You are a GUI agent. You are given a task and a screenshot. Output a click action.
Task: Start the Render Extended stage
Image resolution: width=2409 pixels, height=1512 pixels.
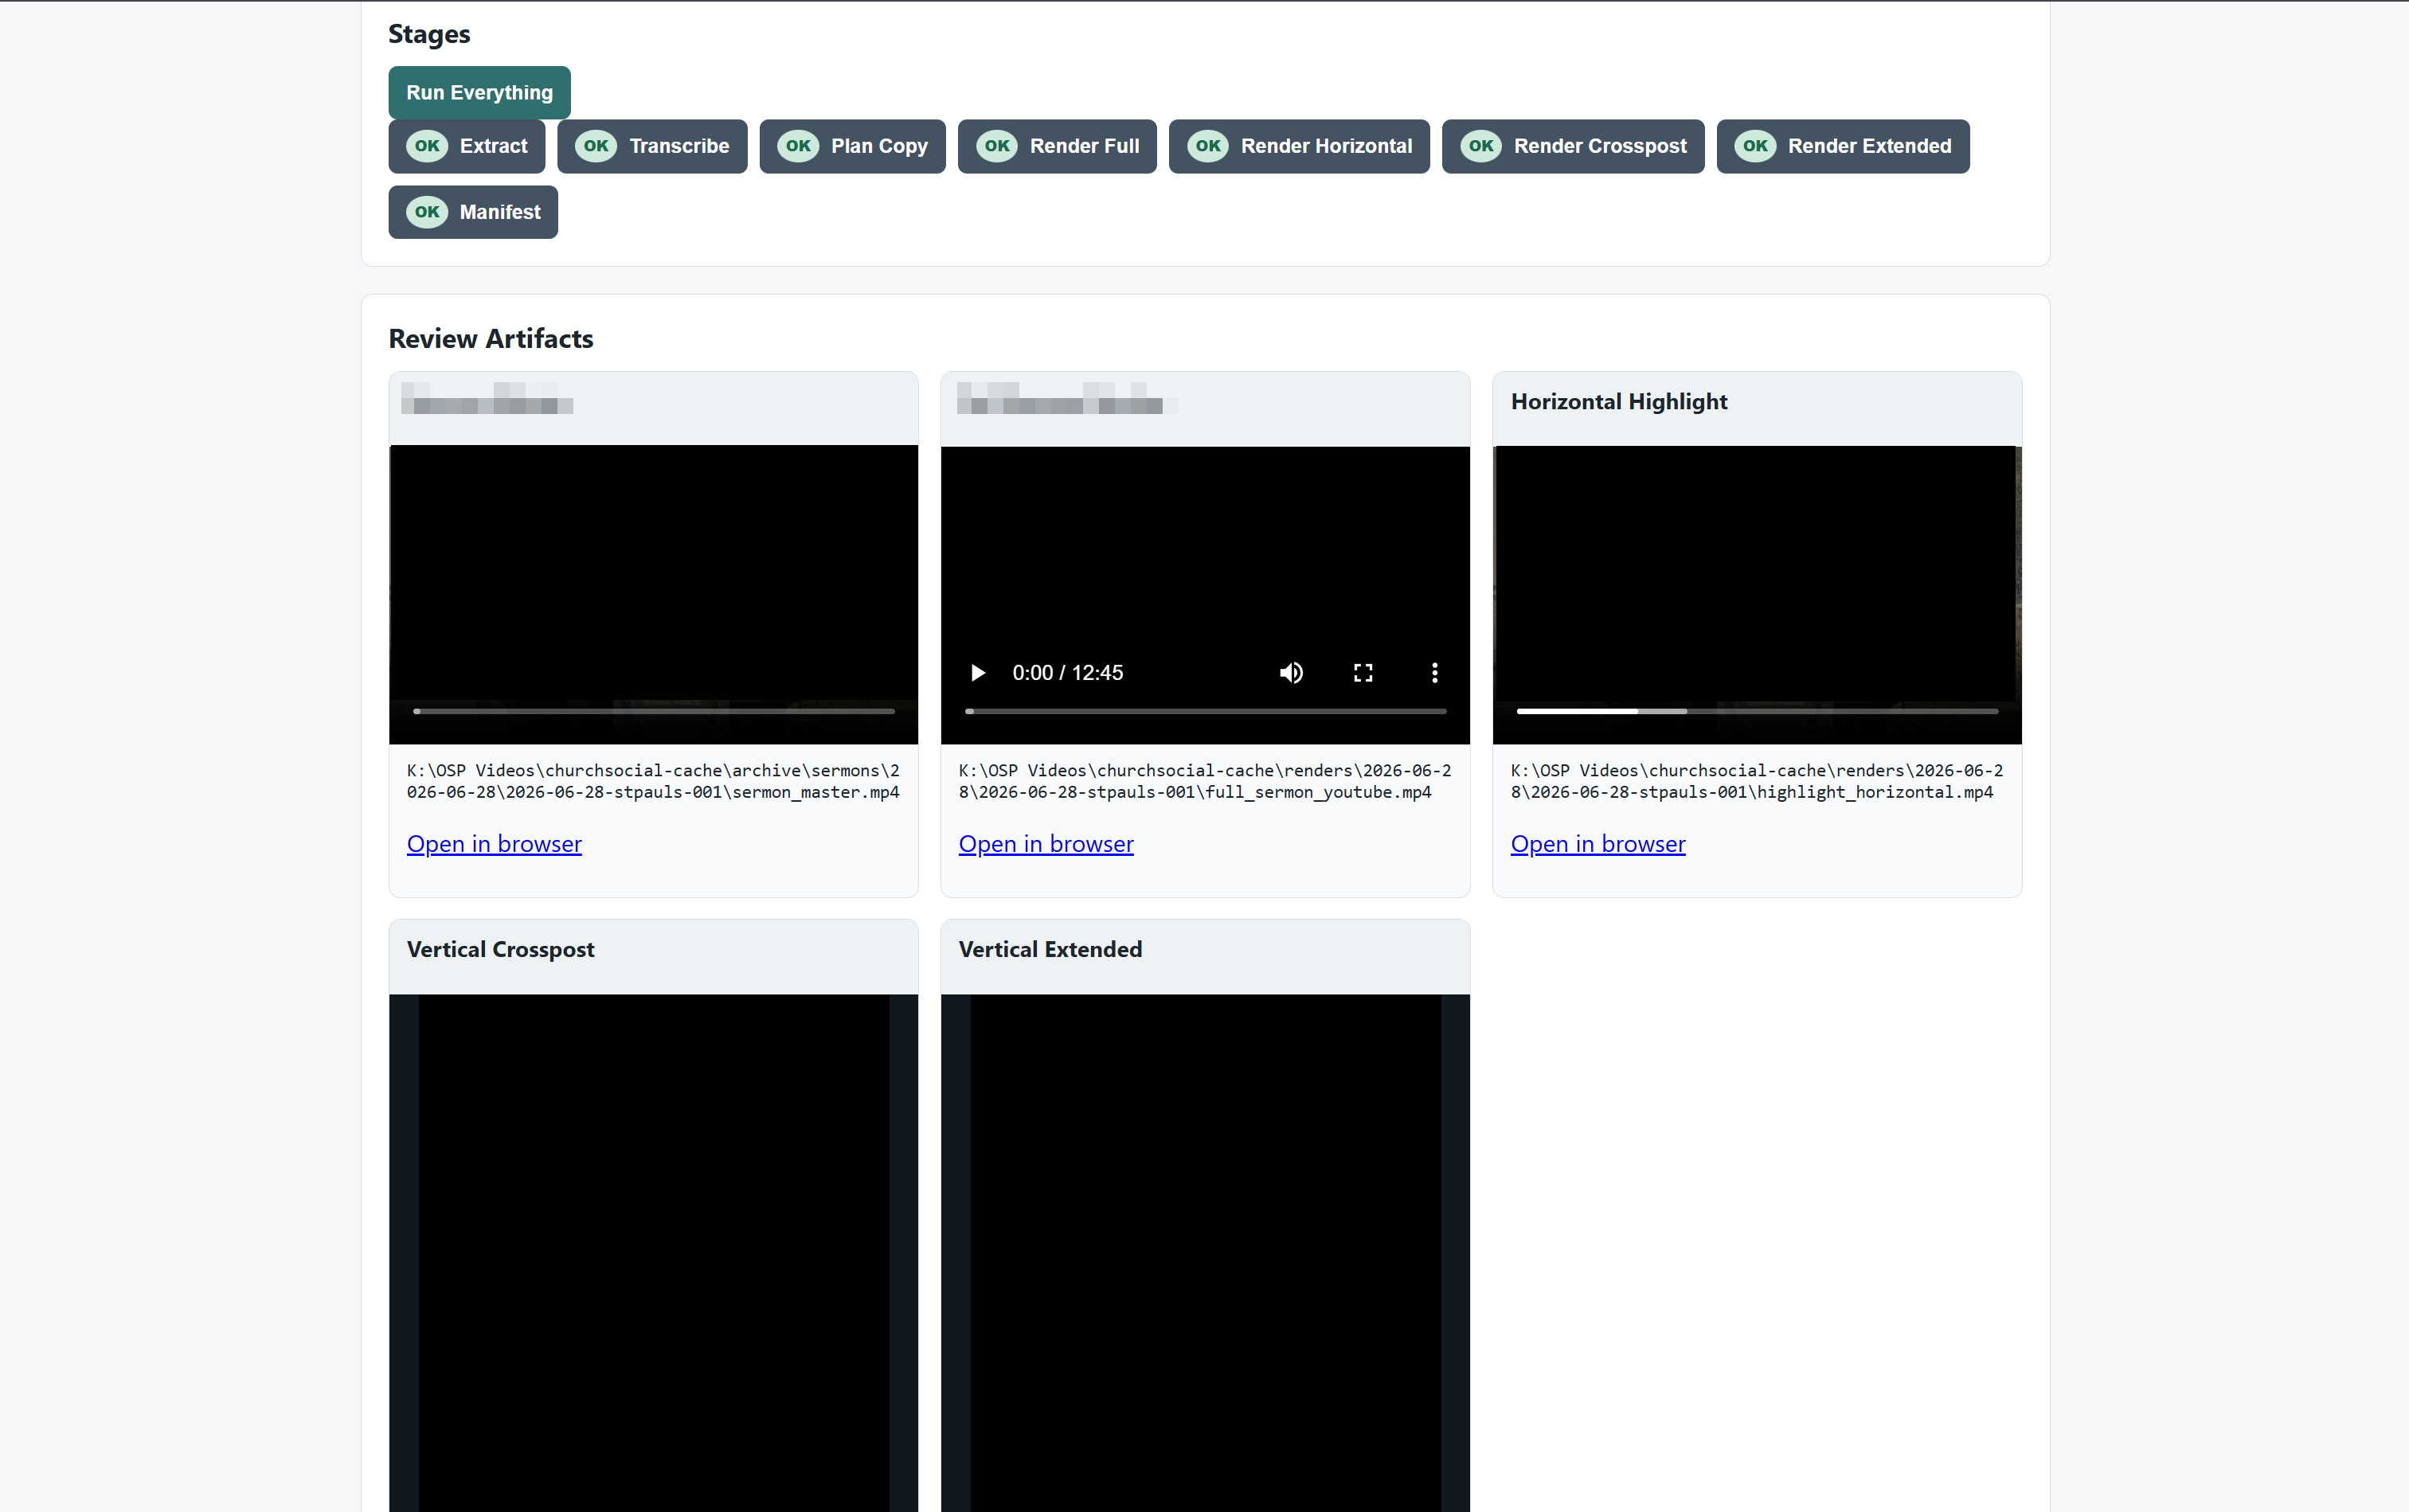click(1843, 146)
